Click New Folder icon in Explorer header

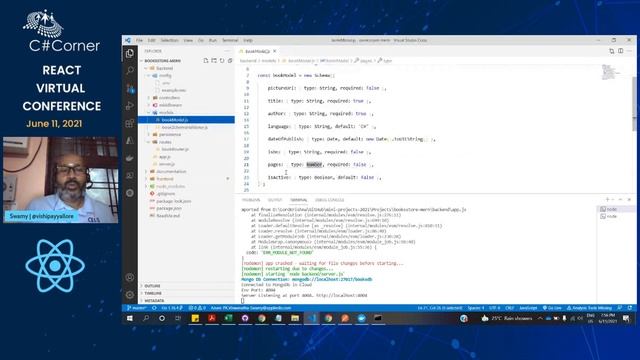tap(214, 61)
